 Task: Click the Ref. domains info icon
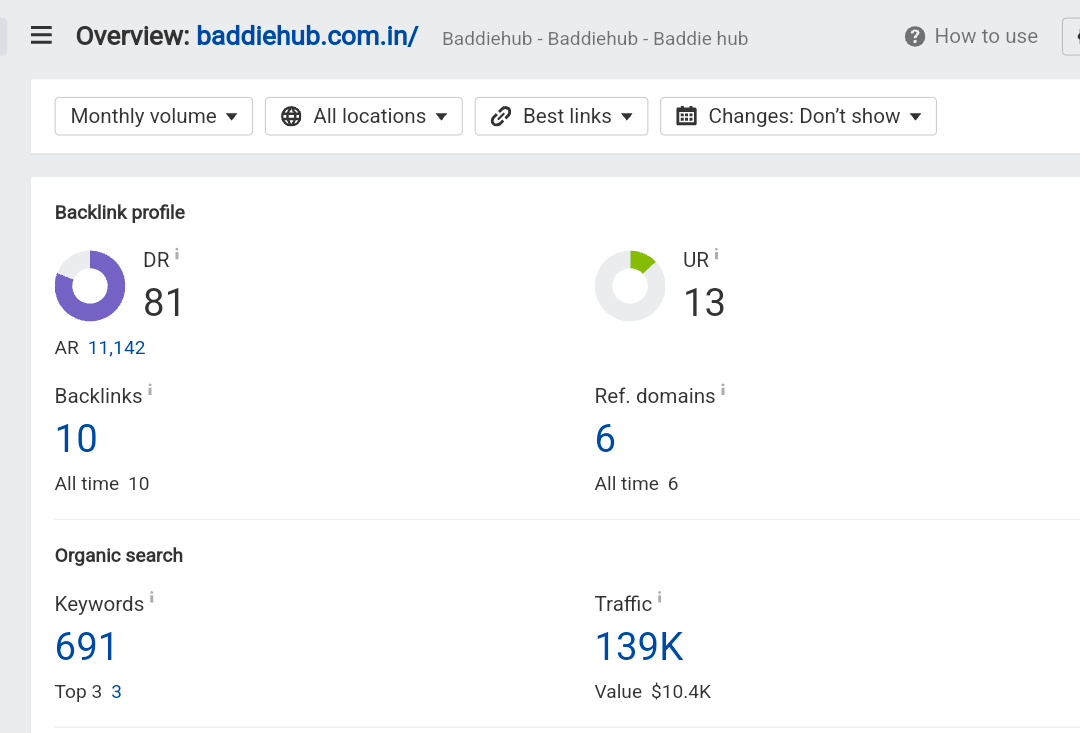(723, 391)
